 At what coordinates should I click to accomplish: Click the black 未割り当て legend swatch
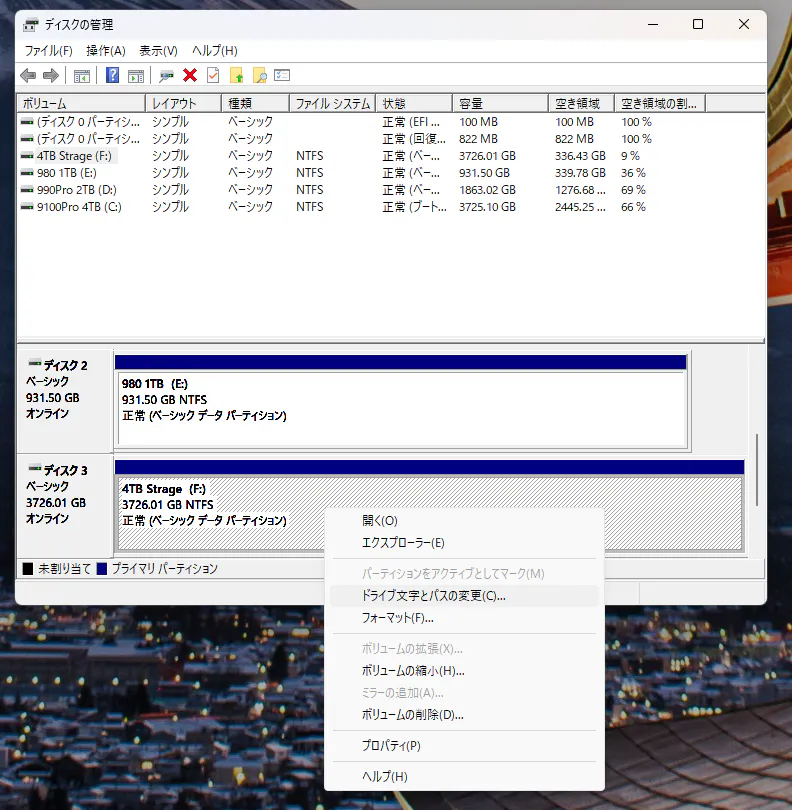pos(28,569)
